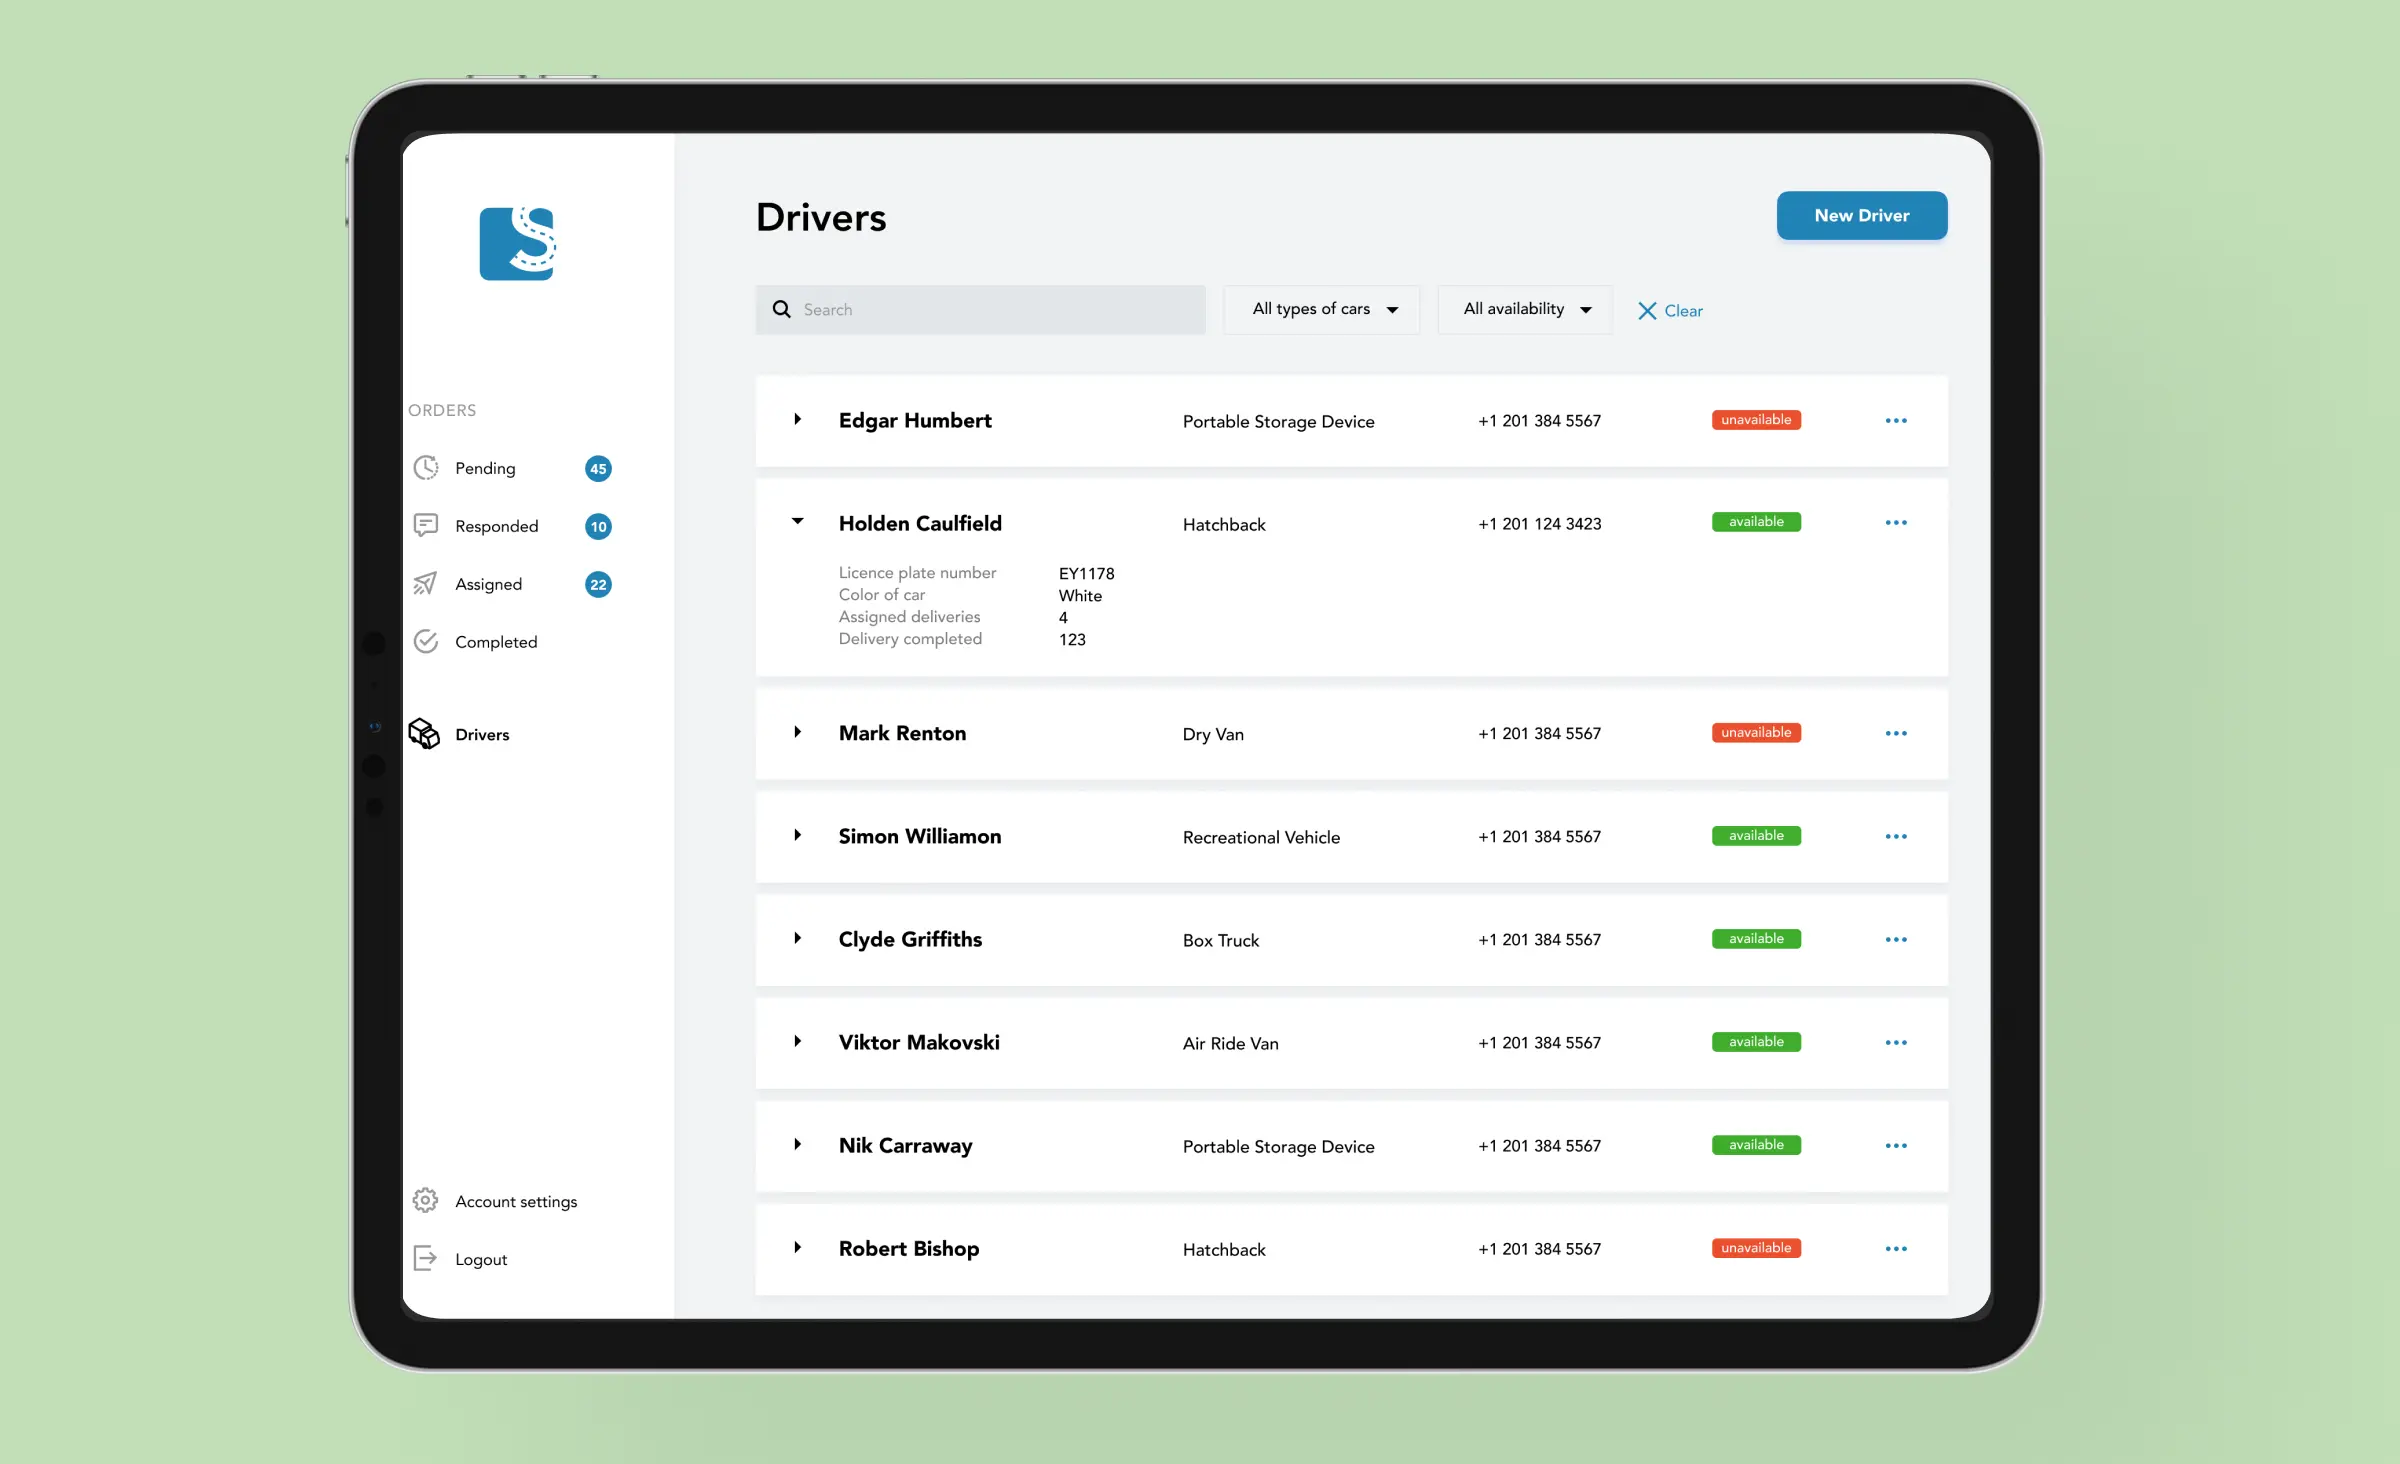Screen dimensions: 2400x1464
Task: Click the app logo icon top left
Action: coord(519,243)
